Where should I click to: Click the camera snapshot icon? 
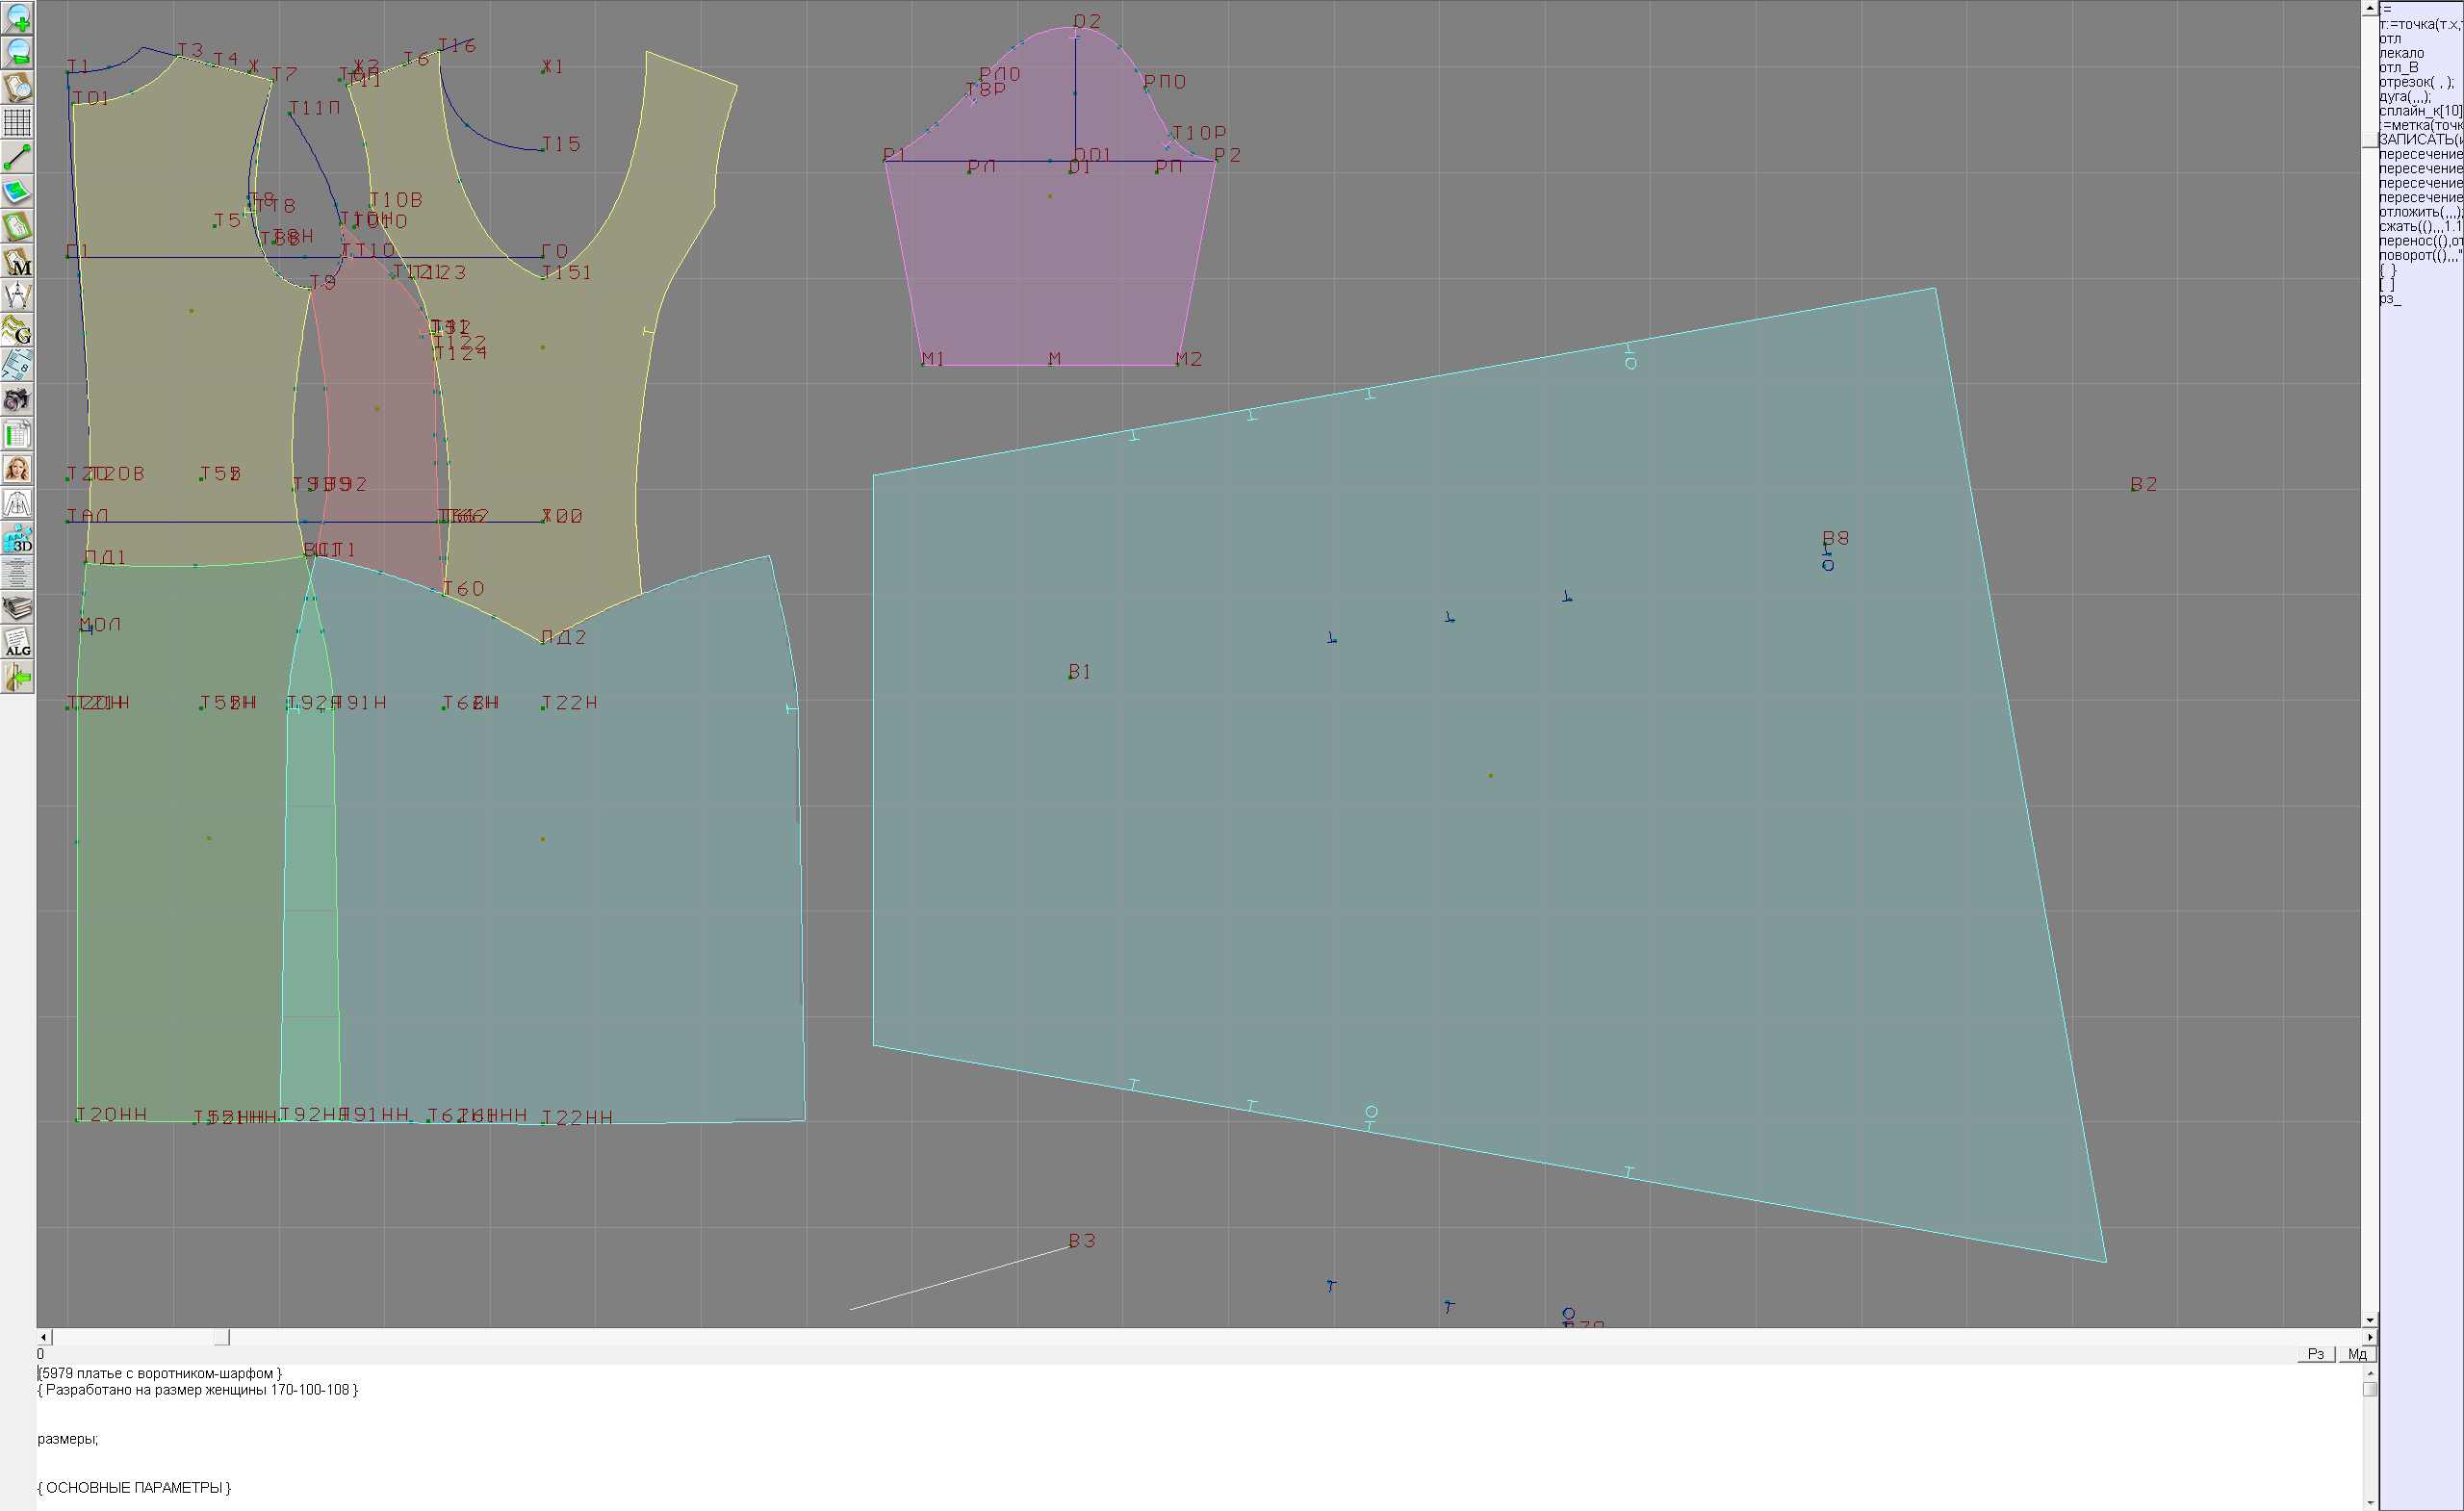coord(17,400)
